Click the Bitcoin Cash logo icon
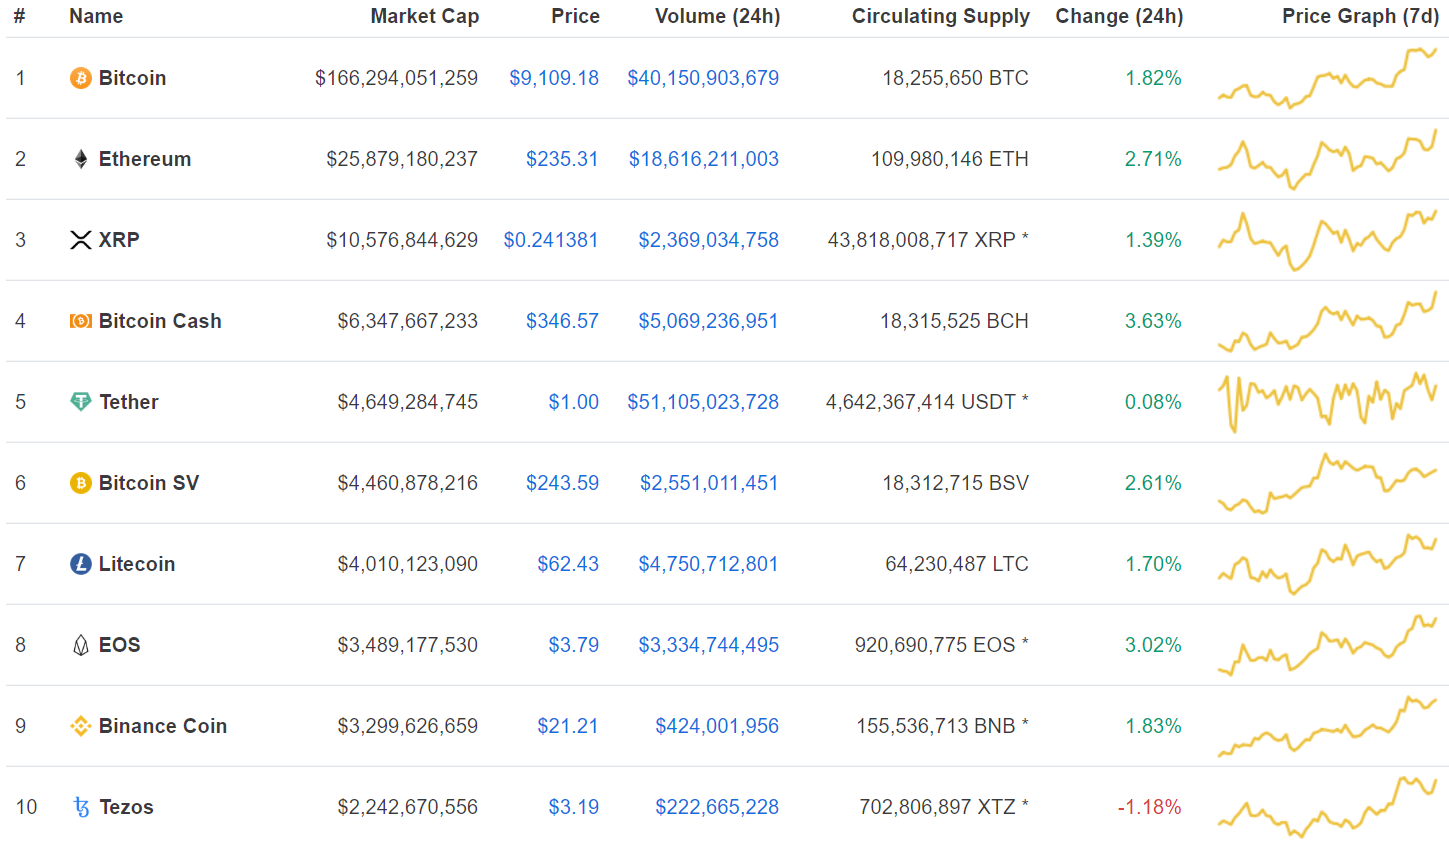1449x842 pixels. pos(80,321)
